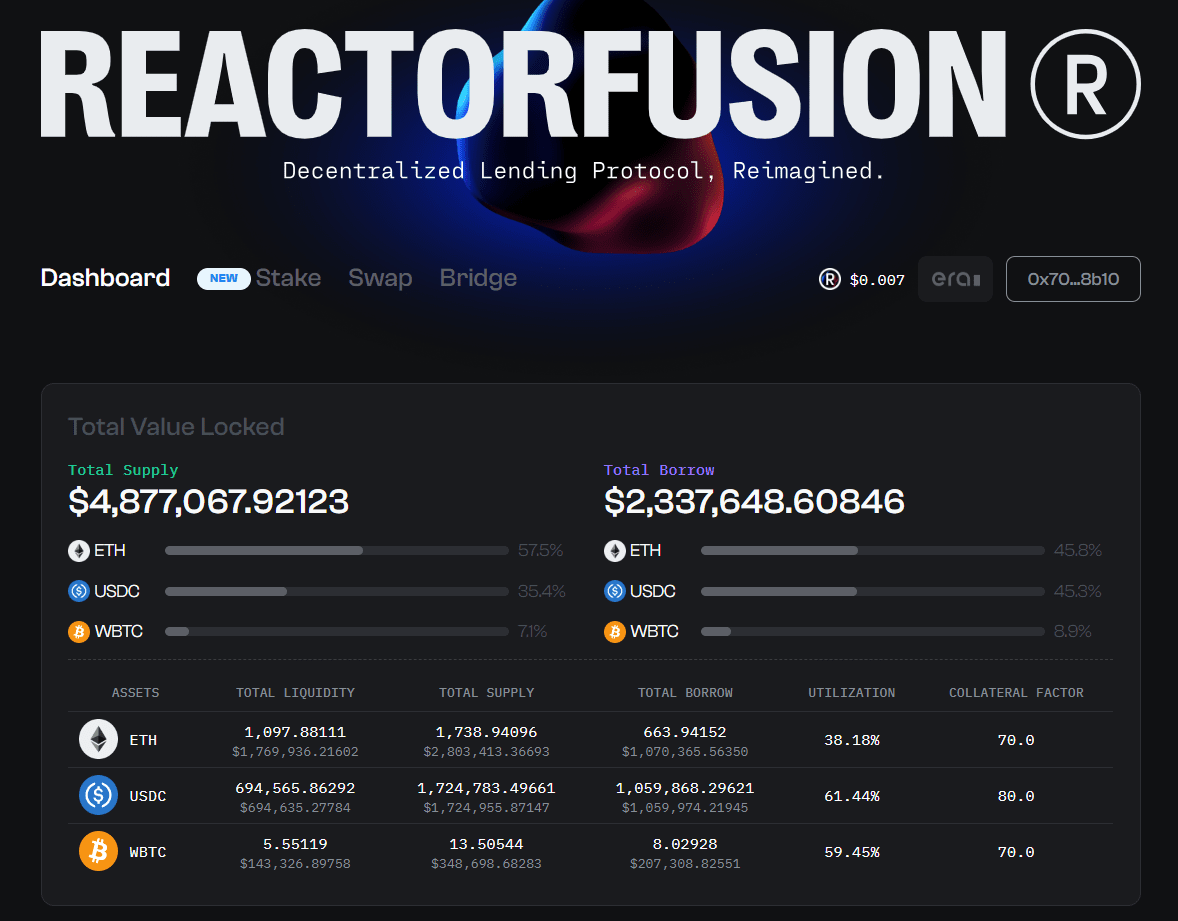Click the ETH supply share progress bar
The height and width of the screenshot is (921, 1178).
point(337,551)
